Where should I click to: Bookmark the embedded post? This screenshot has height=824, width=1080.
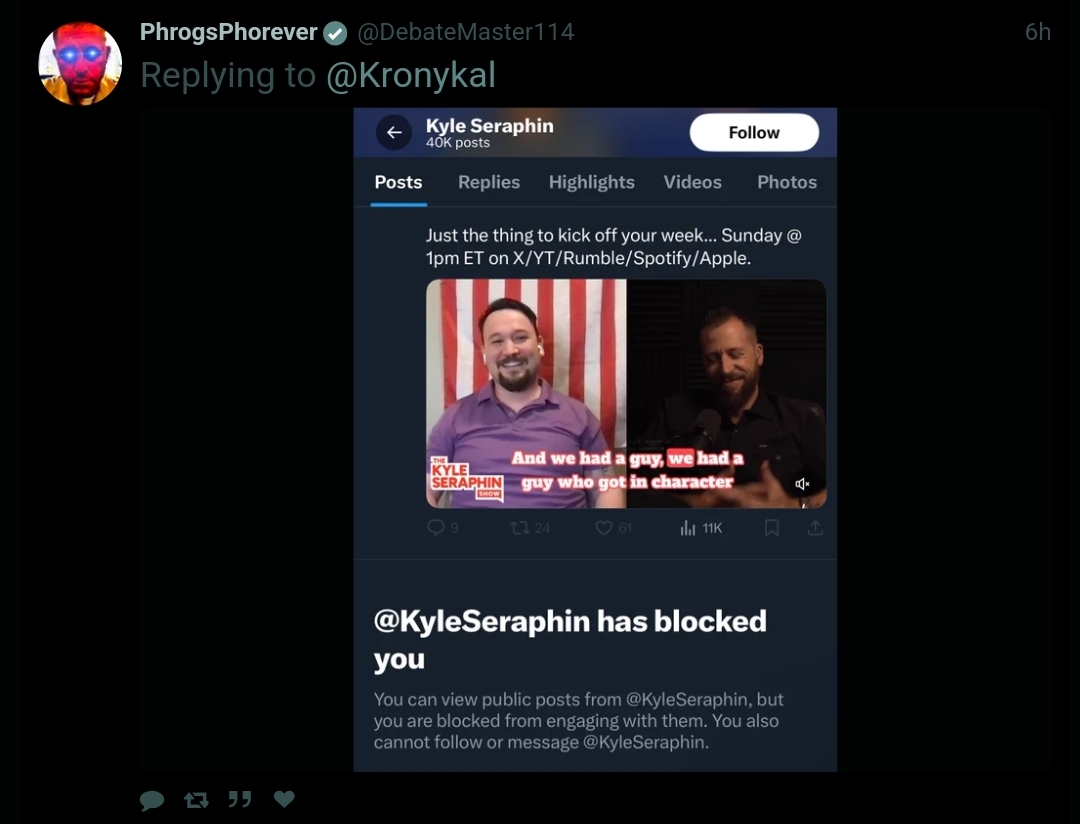772,528
